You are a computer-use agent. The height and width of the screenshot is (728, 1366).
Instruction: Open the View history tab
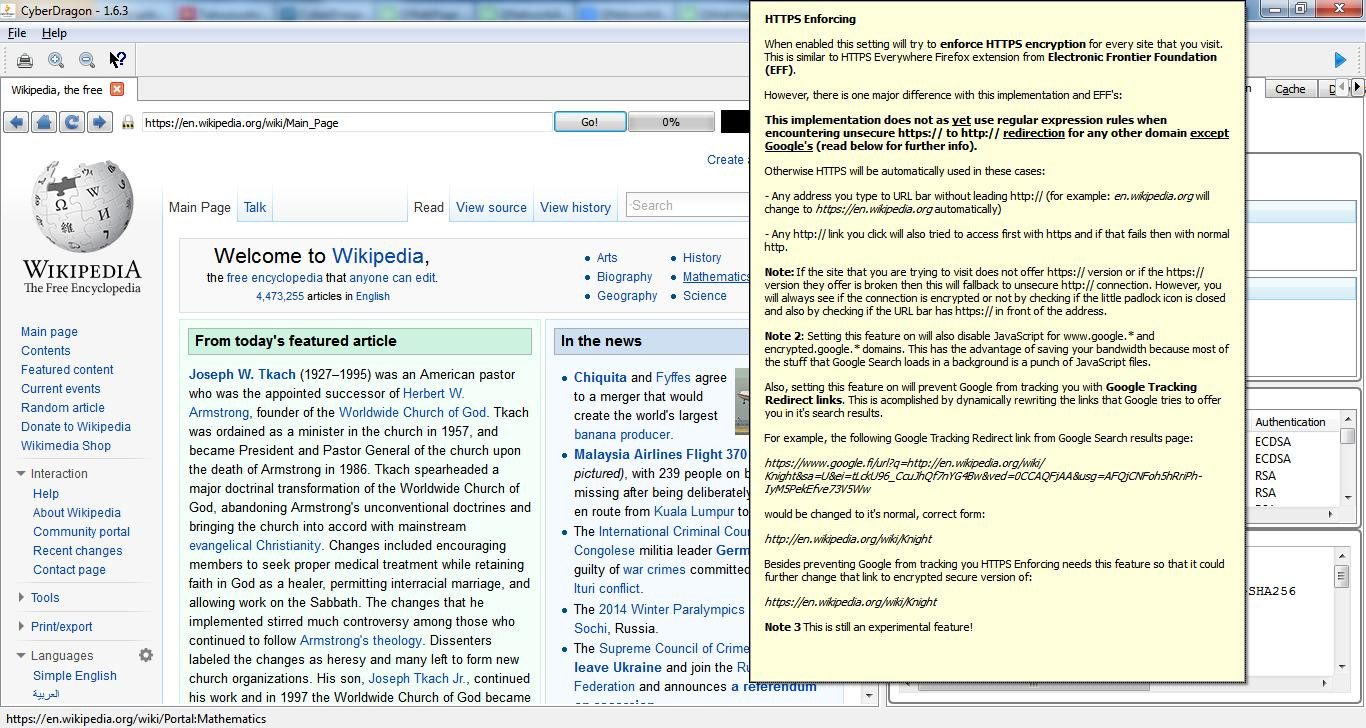tap(575, 207)
